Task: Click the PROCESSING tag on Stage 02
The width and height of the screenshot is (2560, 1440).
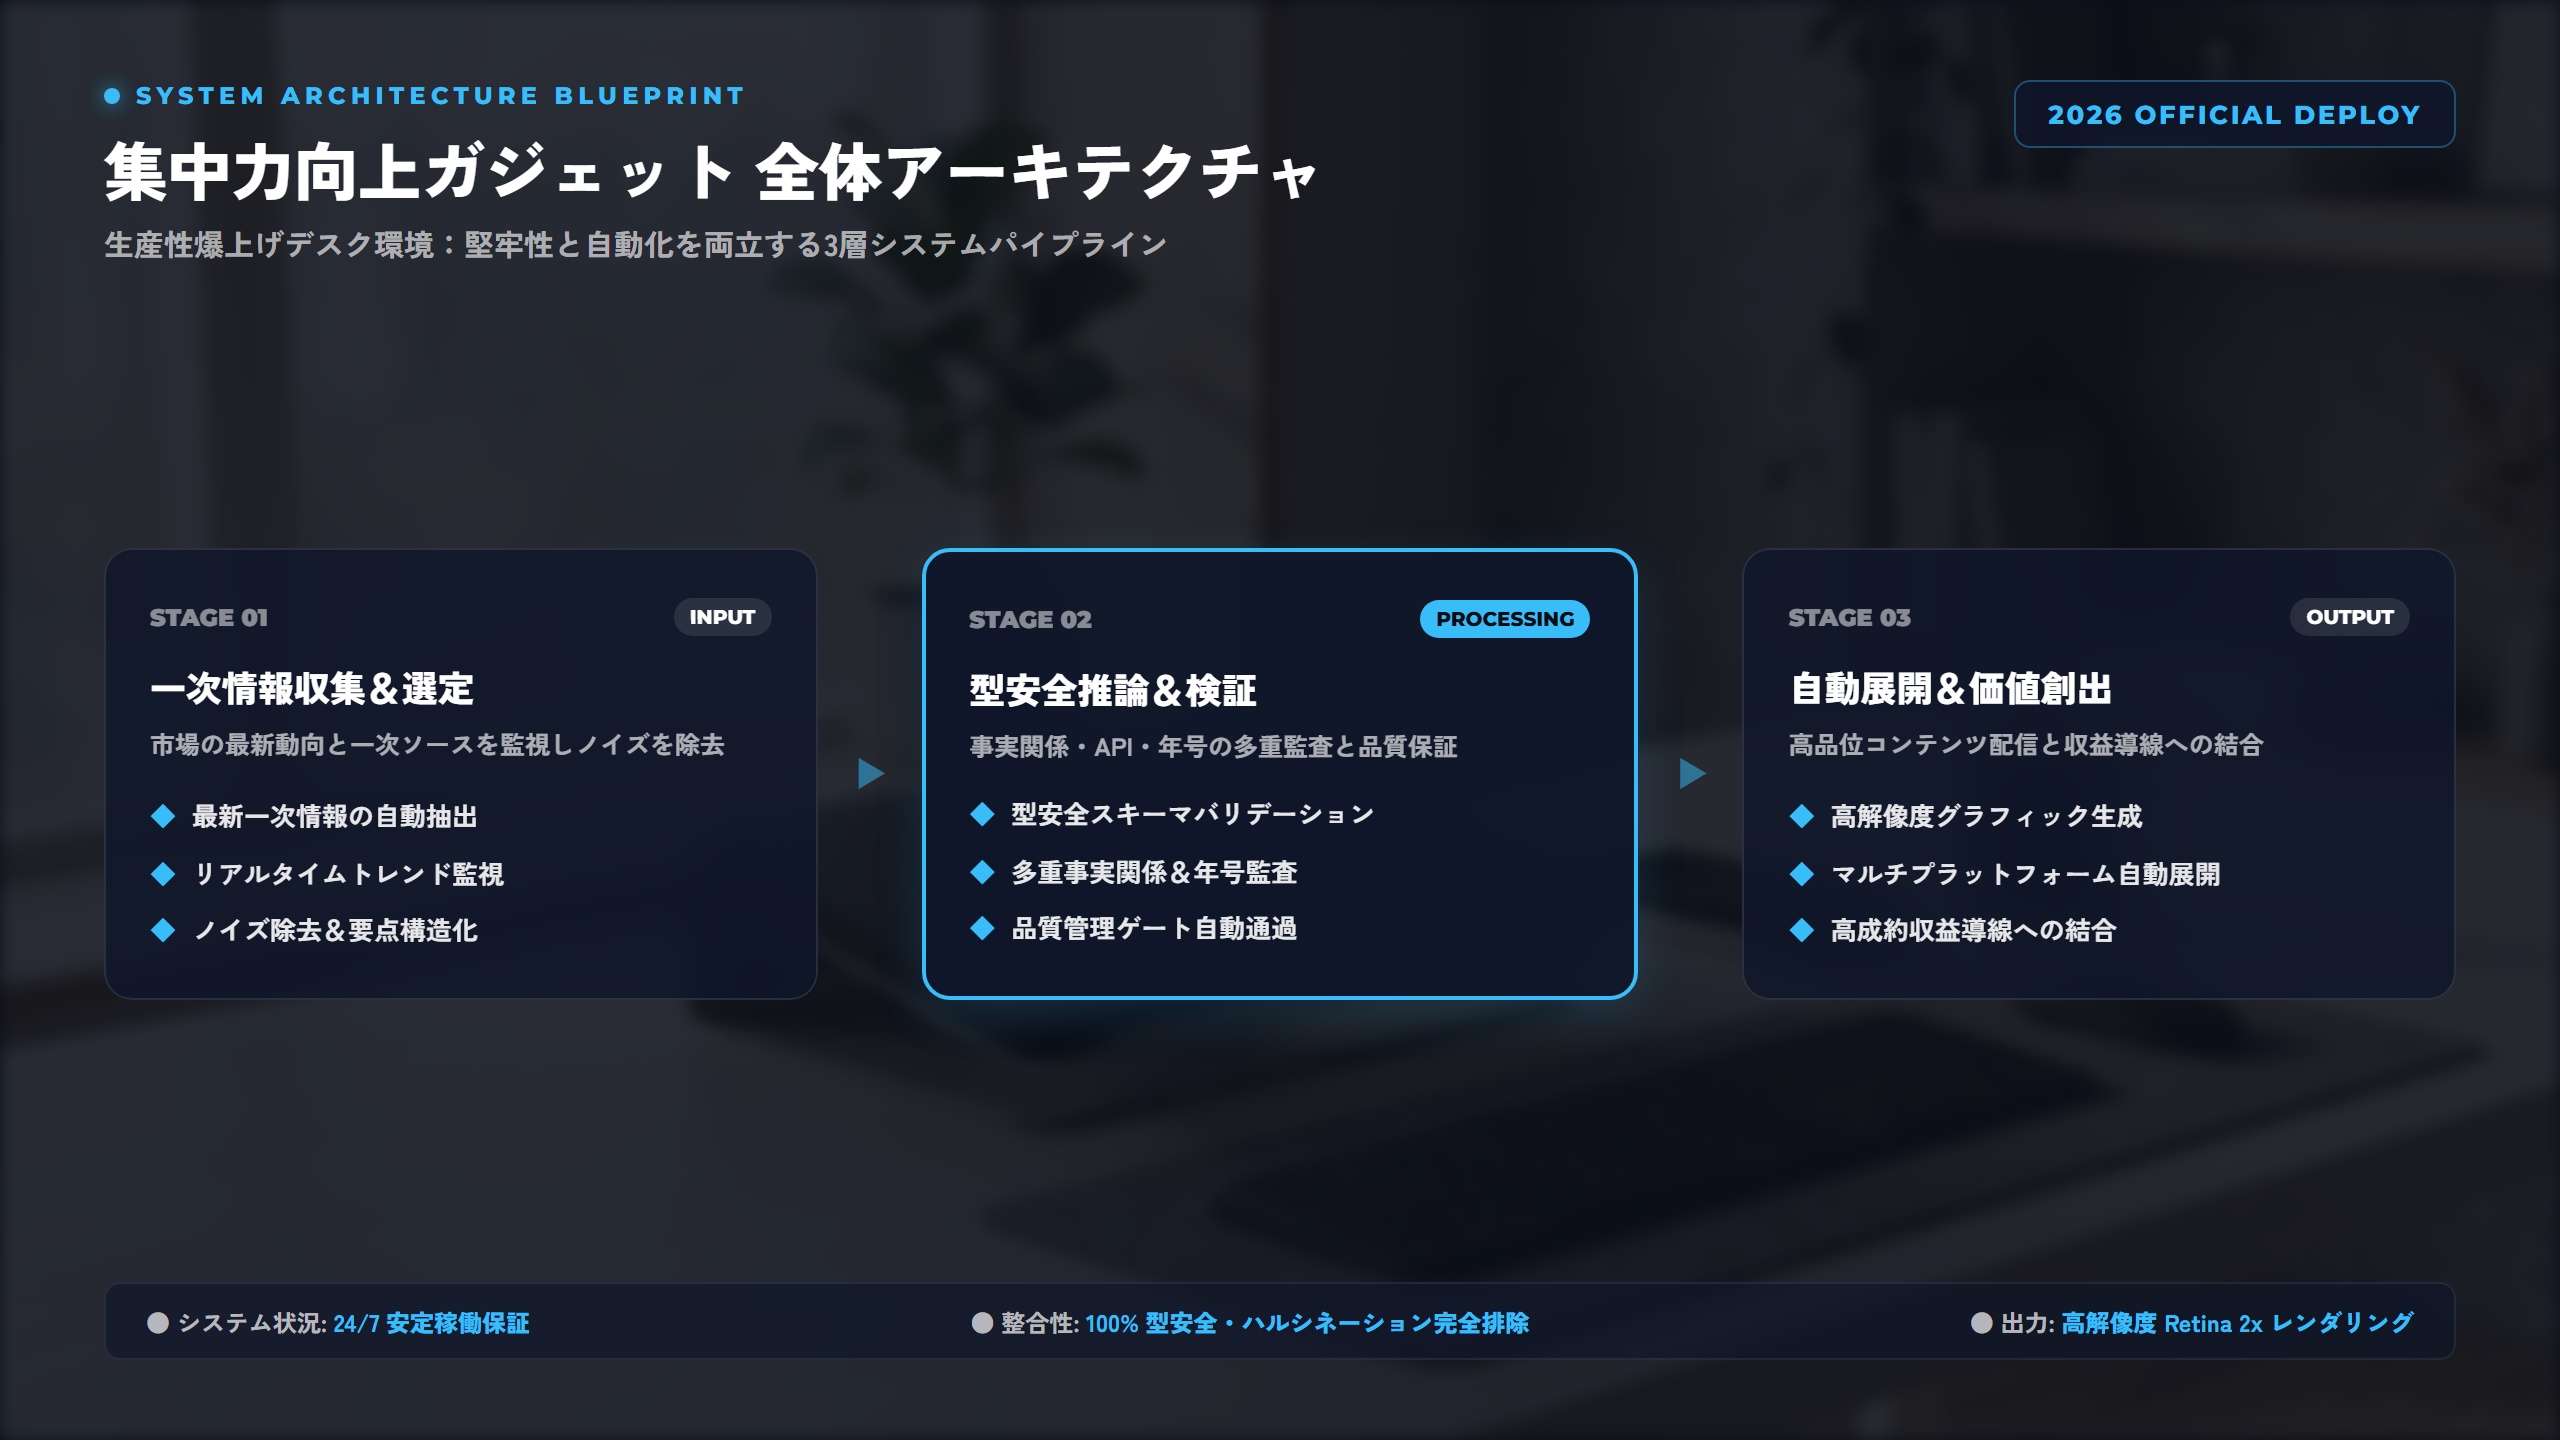Action: click(1505, 619)
